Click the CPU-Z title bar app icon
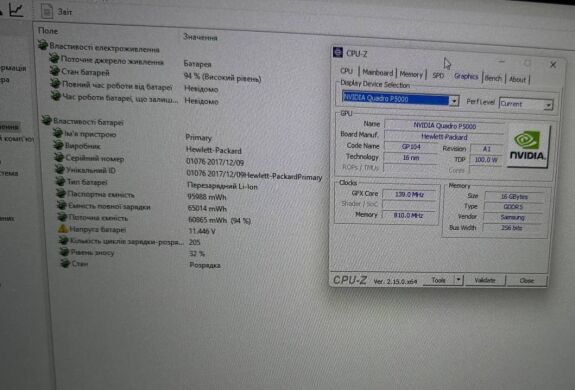This screenshot has width=575, height=390. coord(338,52)
